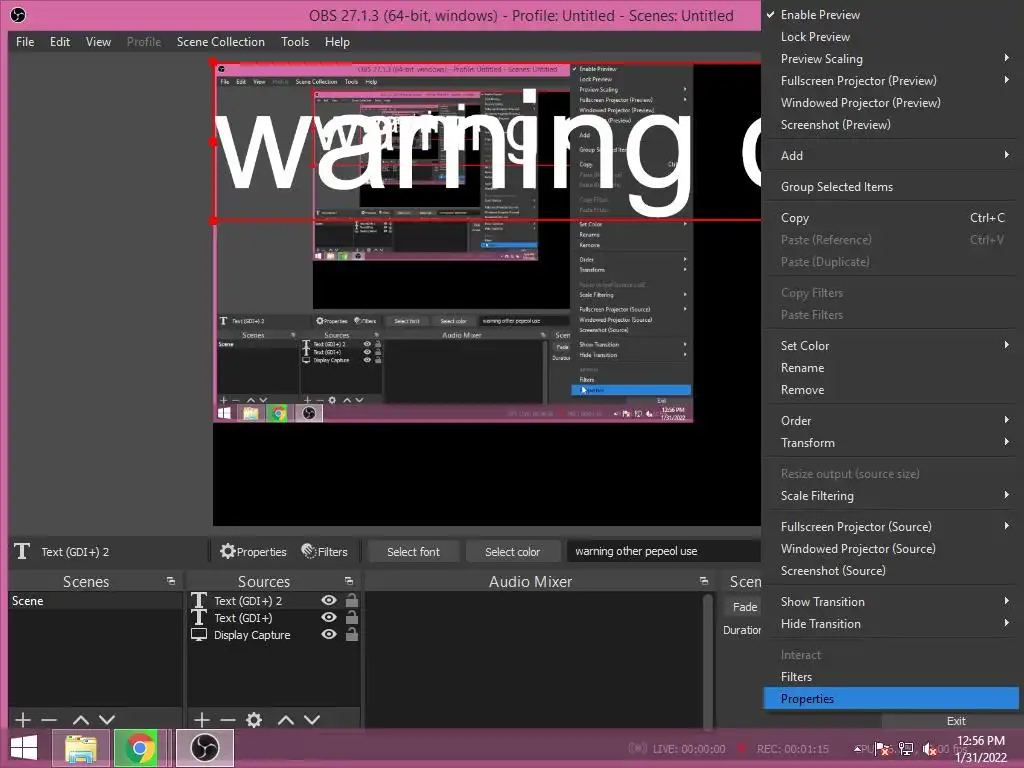Open the File menu
This screenshot has width=1024, height=768.
25,42
